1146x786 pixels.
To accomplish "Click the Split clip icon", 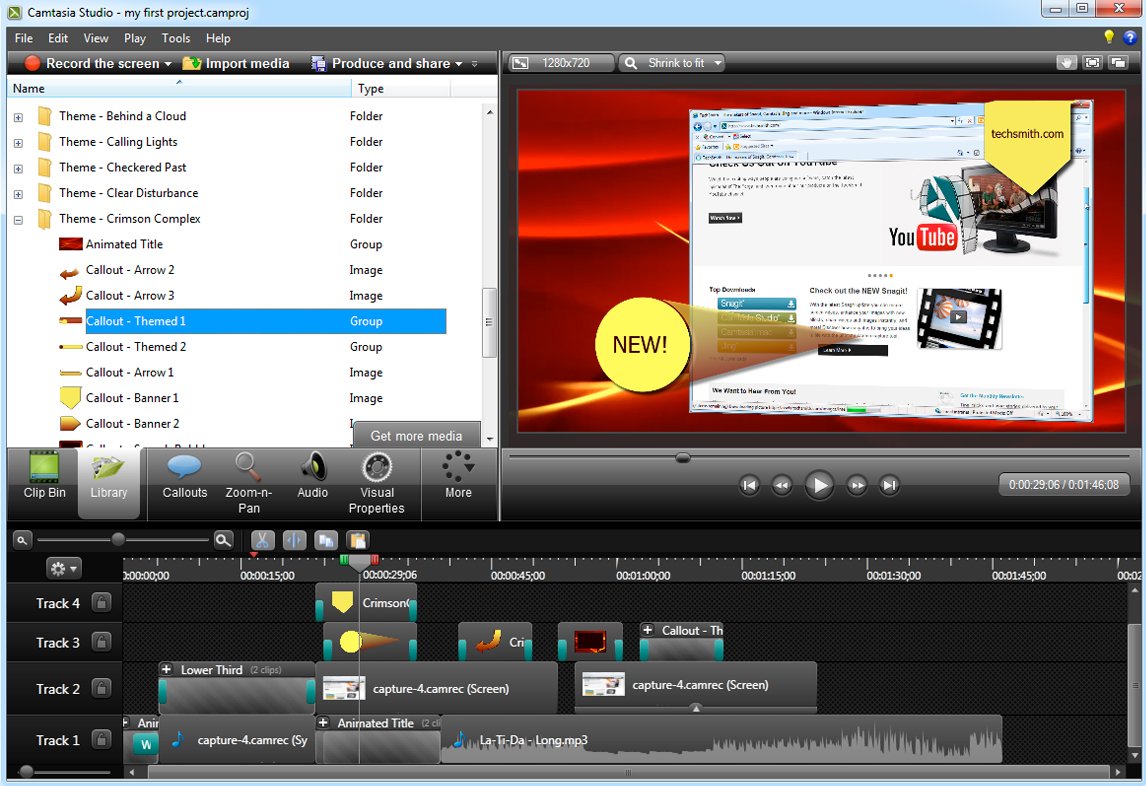I will 295,540.
